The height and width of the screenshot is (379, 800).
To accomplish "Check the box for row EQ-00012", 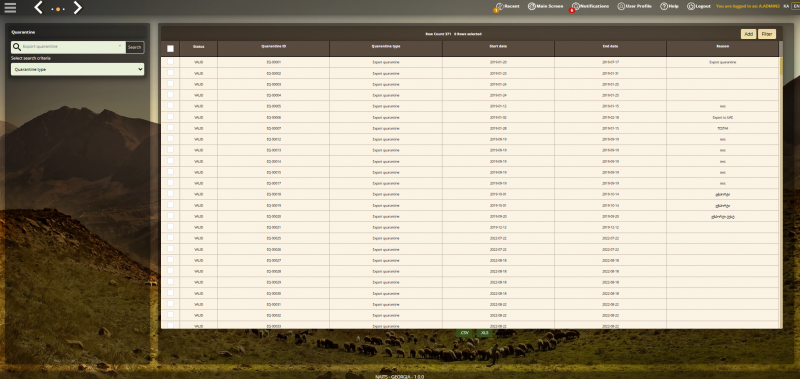I will (x=170, y=139).
